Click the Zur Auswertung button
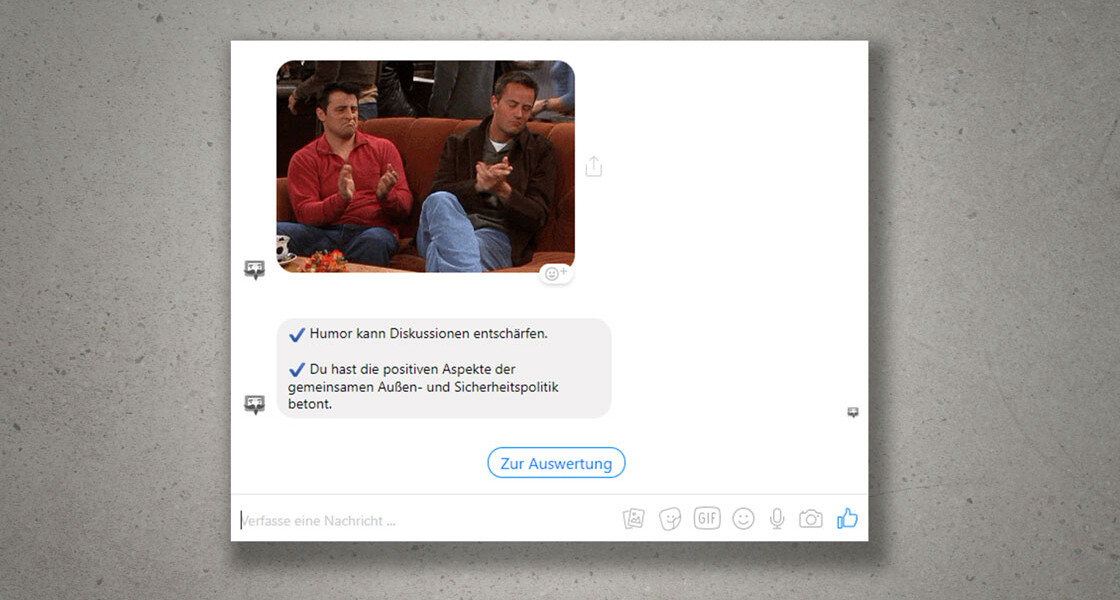The image size is (1120, 600). pyautogui.click(x=556, y=463)
